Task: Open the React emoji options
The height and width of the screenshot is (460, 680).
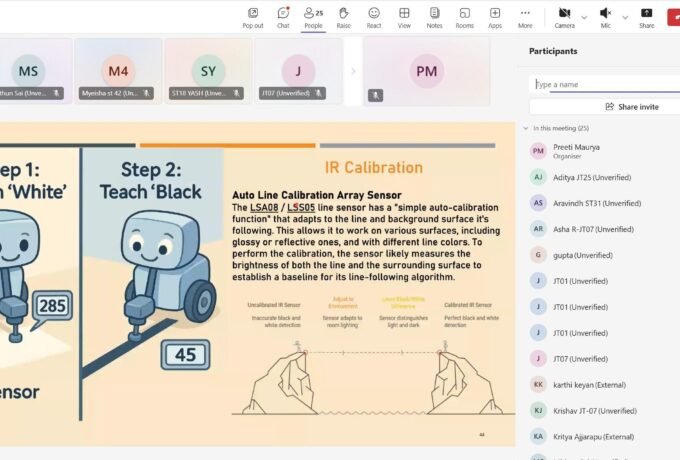Action: (x=374, y=16)
